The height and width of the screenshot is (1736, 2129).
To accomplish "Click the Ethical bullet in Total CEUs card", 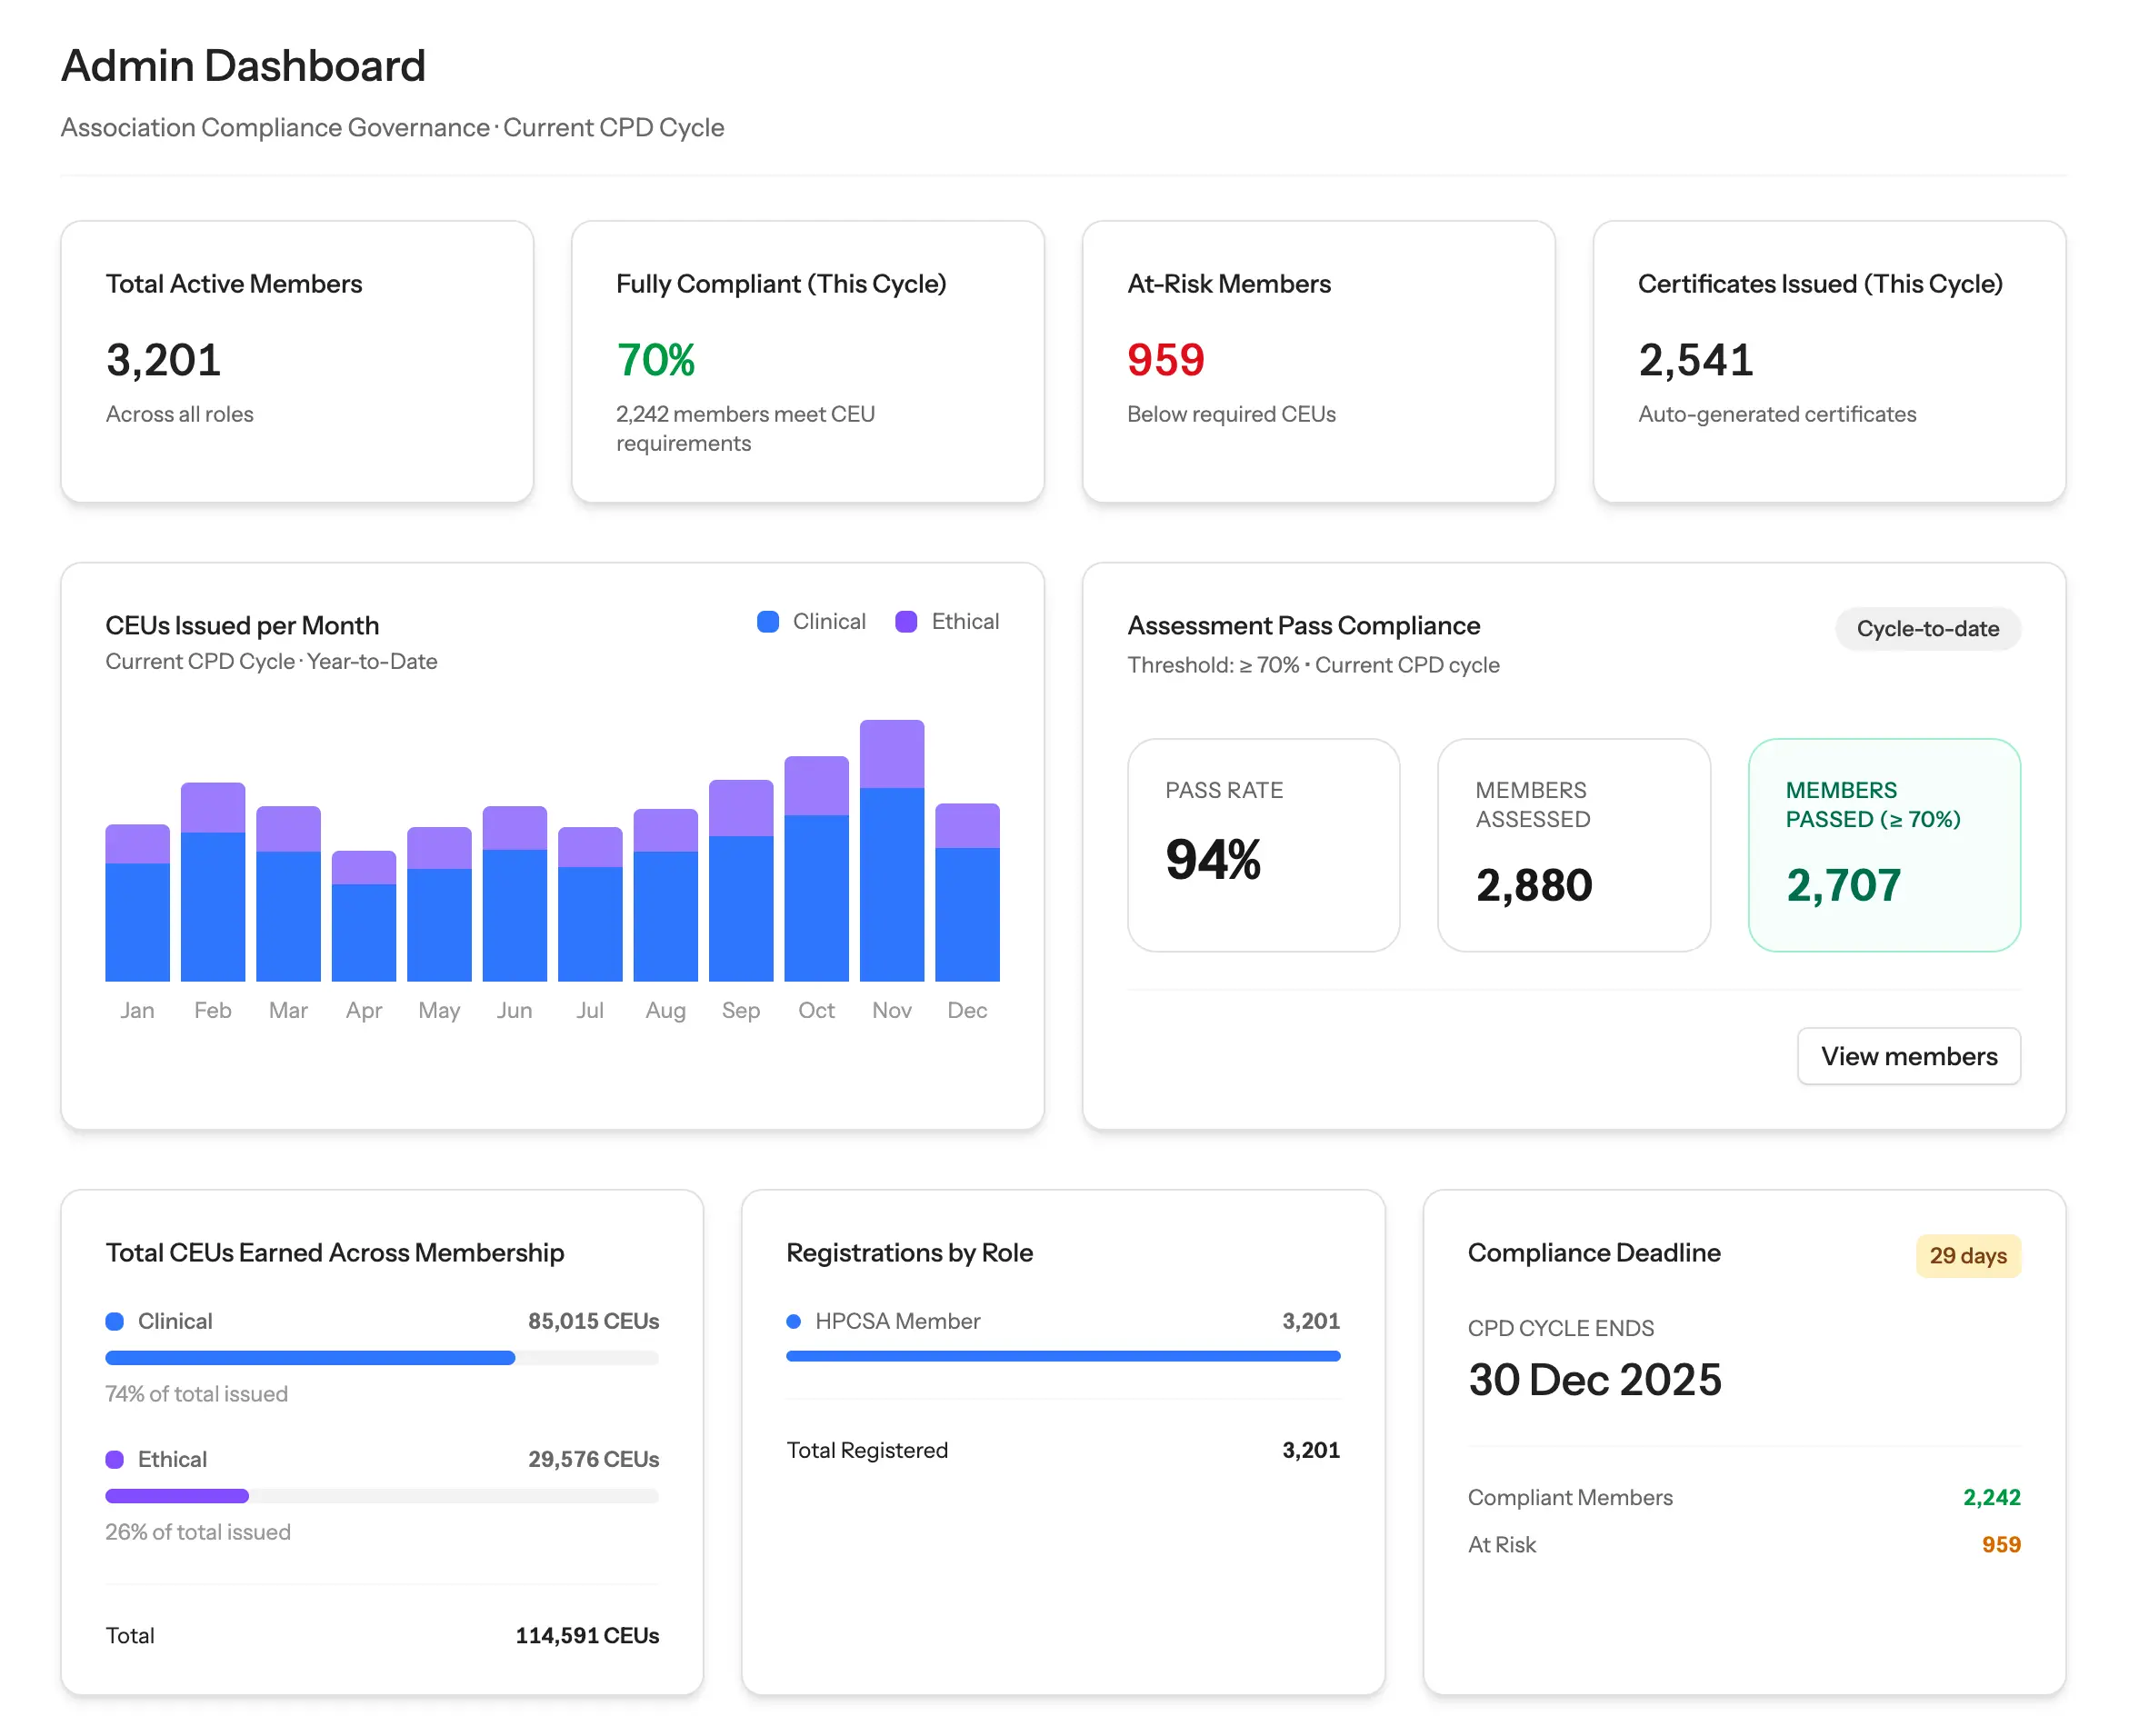I will point(114,1459).
